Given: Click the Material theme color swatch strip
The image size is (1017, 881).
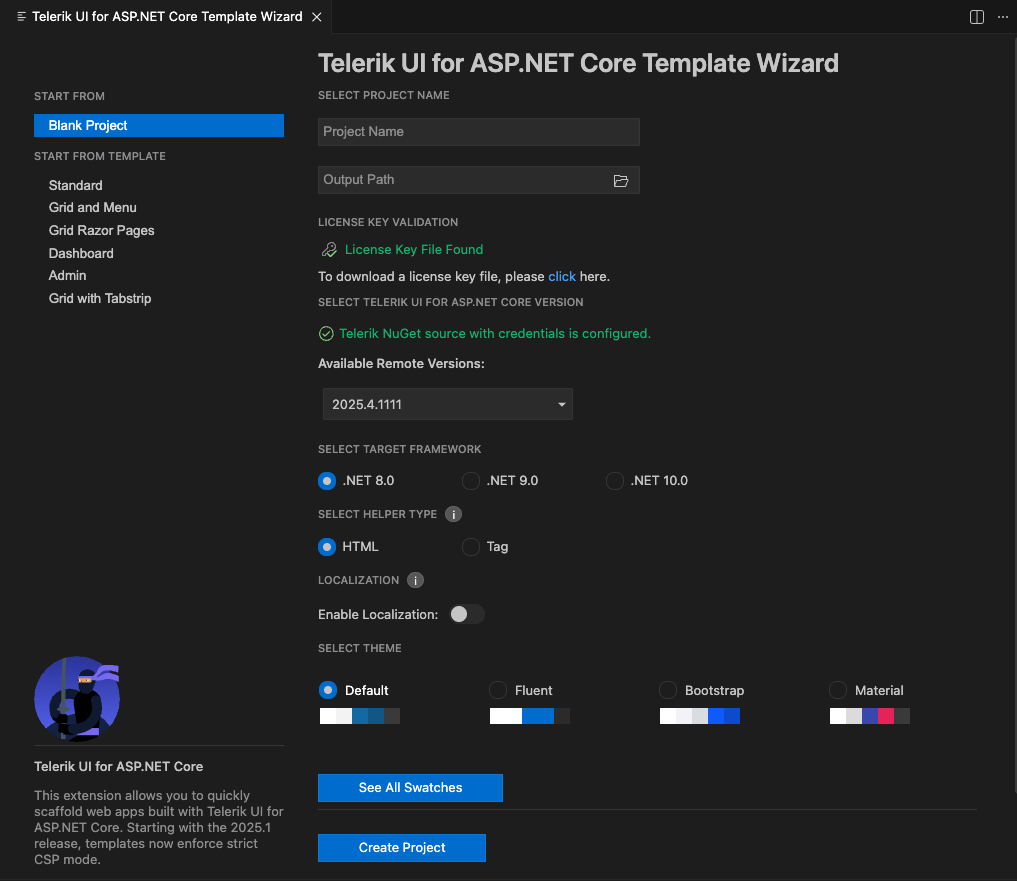Looking at the screenshot, I should pos(870,716).
